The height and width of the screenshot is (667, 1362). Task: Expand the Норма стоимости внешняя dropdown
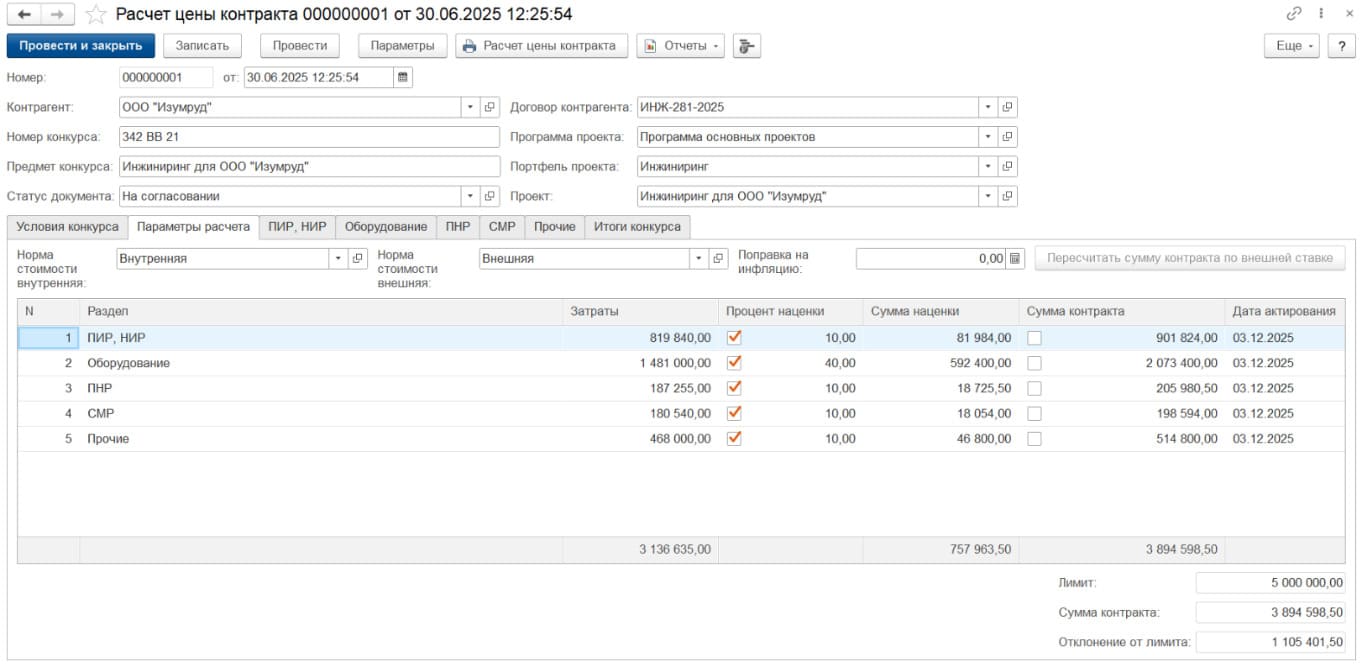tap(698, 259)
